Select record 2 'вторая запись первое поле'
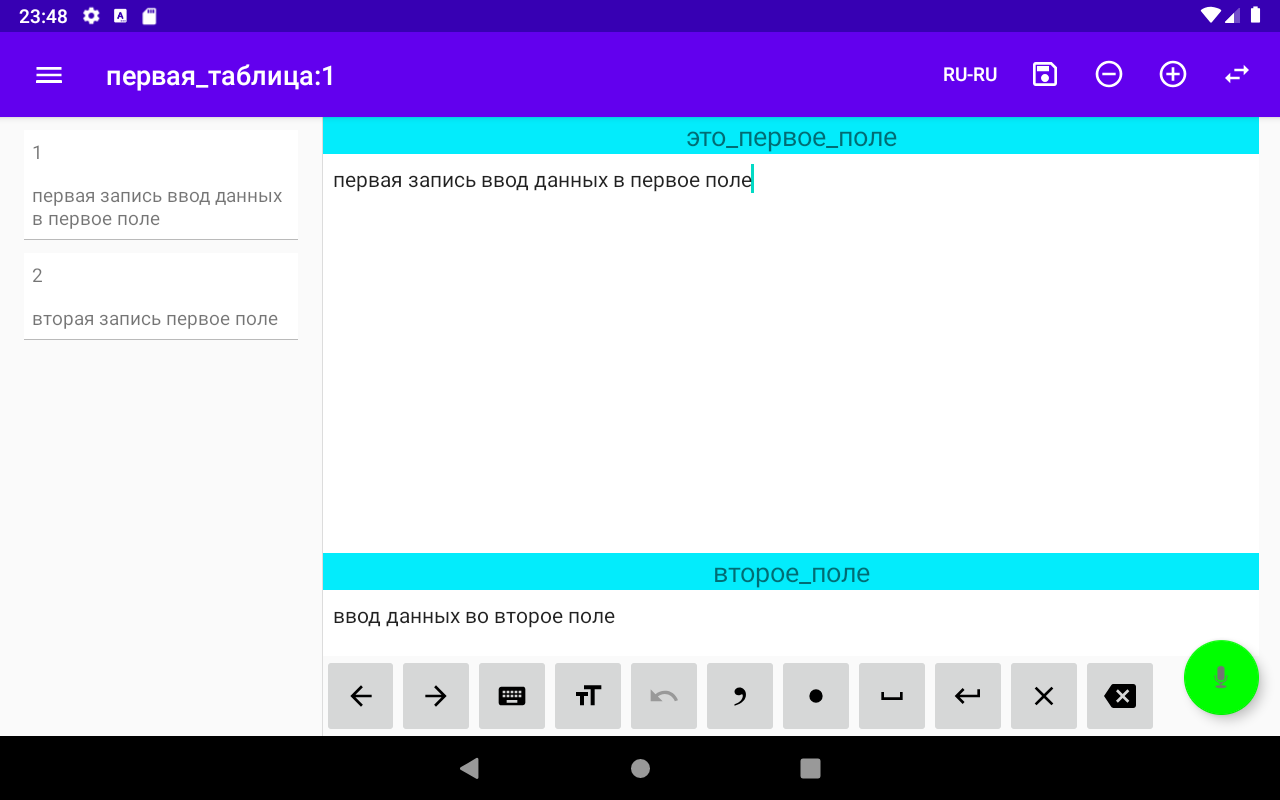1280x800 pixels. coord(161,297)
